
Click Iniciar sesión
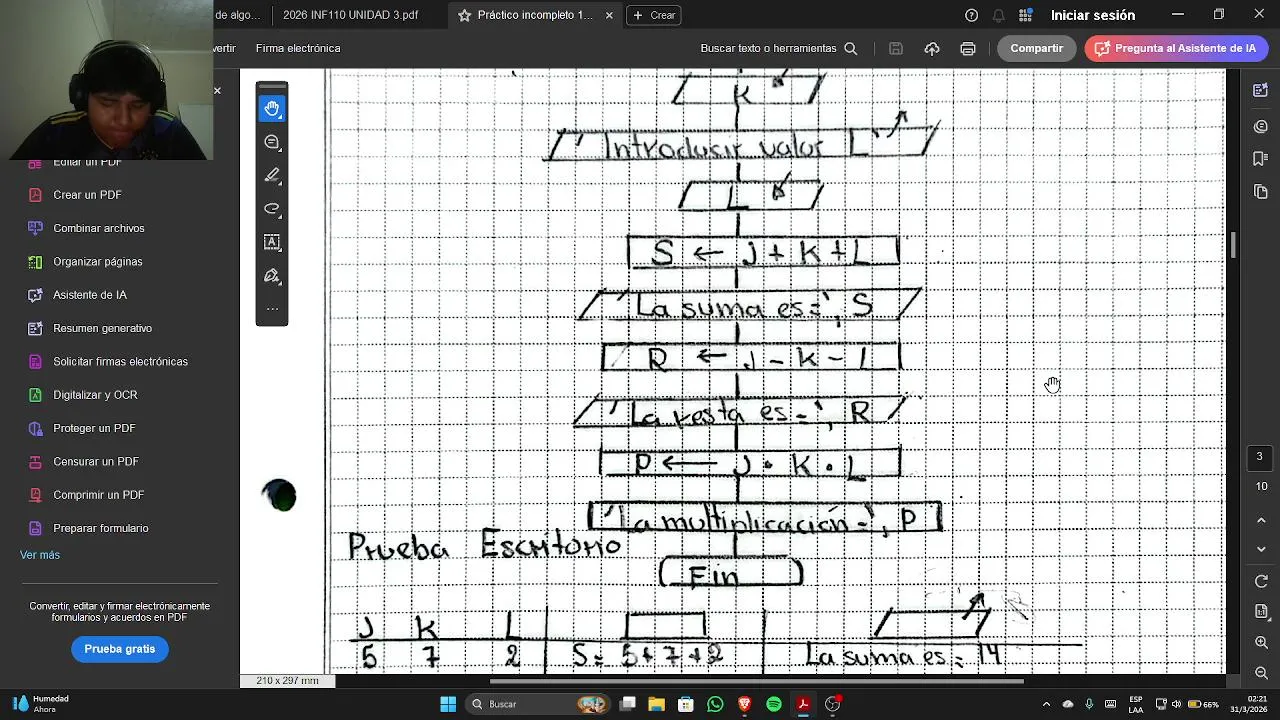coord(1093,15)
